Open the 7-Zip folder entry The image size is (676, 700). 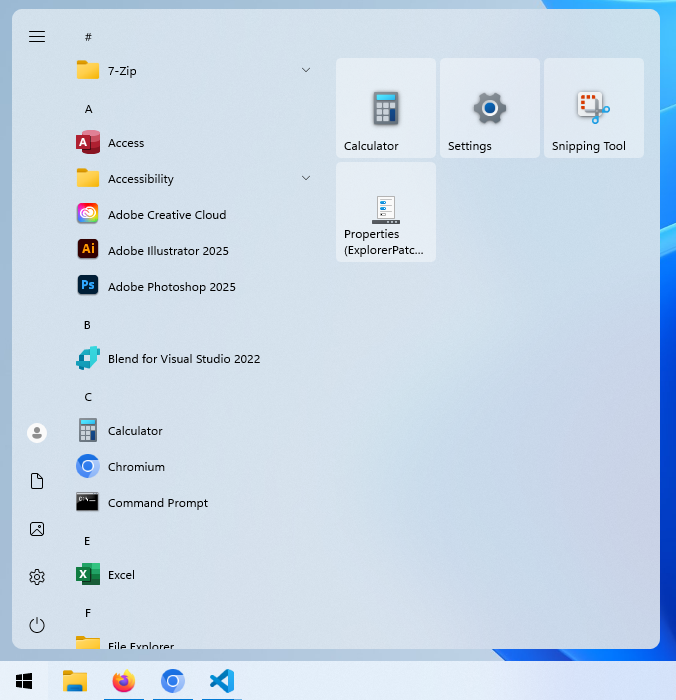pyautogui.click(x=194, y=71)
